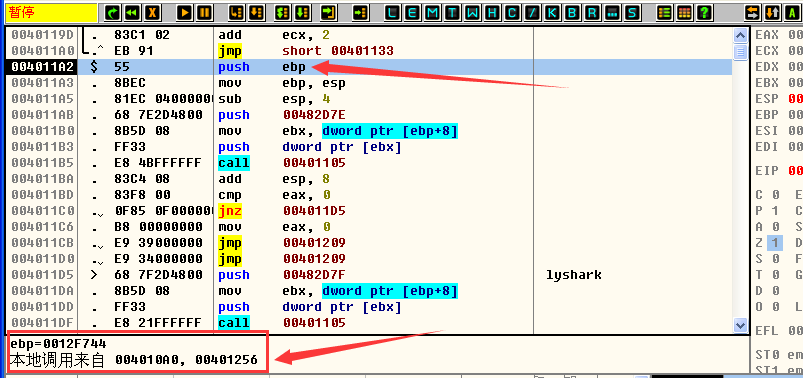Click the disassembly scrollbar down arrow
Screen dimensions: 803x378
click(740, 325)
